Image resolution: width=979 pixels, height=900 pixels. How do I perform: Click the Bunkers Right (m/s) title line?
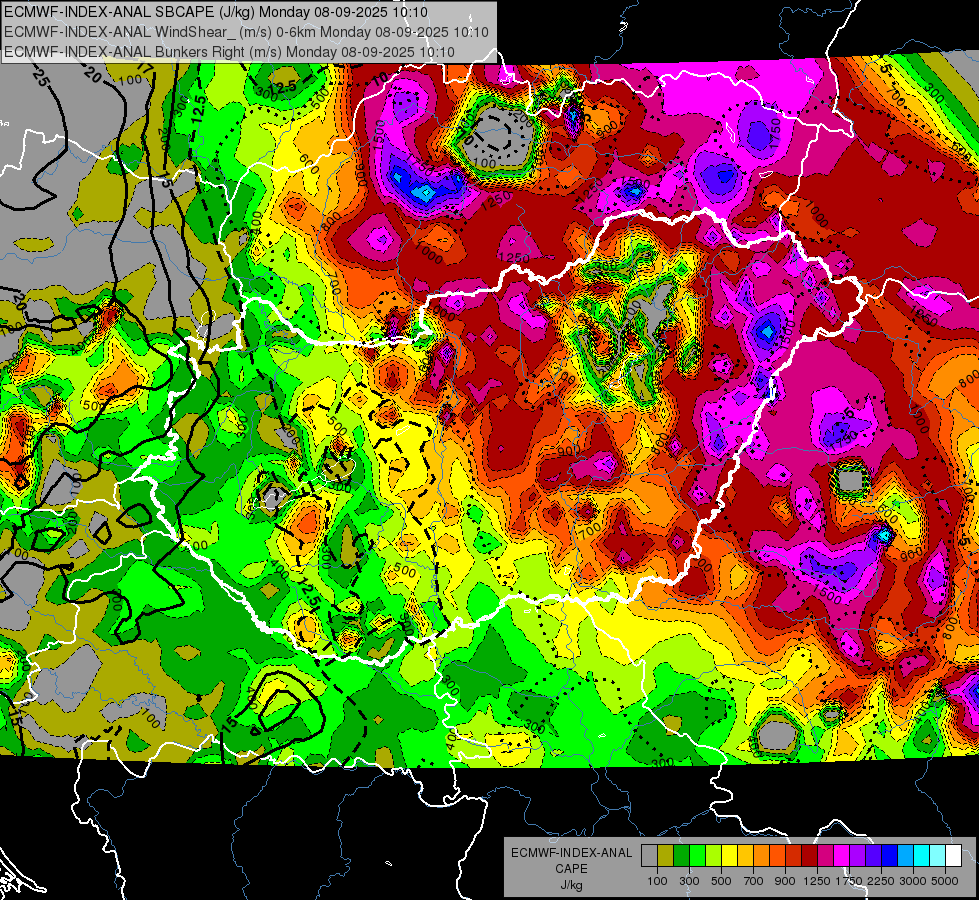[x=229, y=52]
